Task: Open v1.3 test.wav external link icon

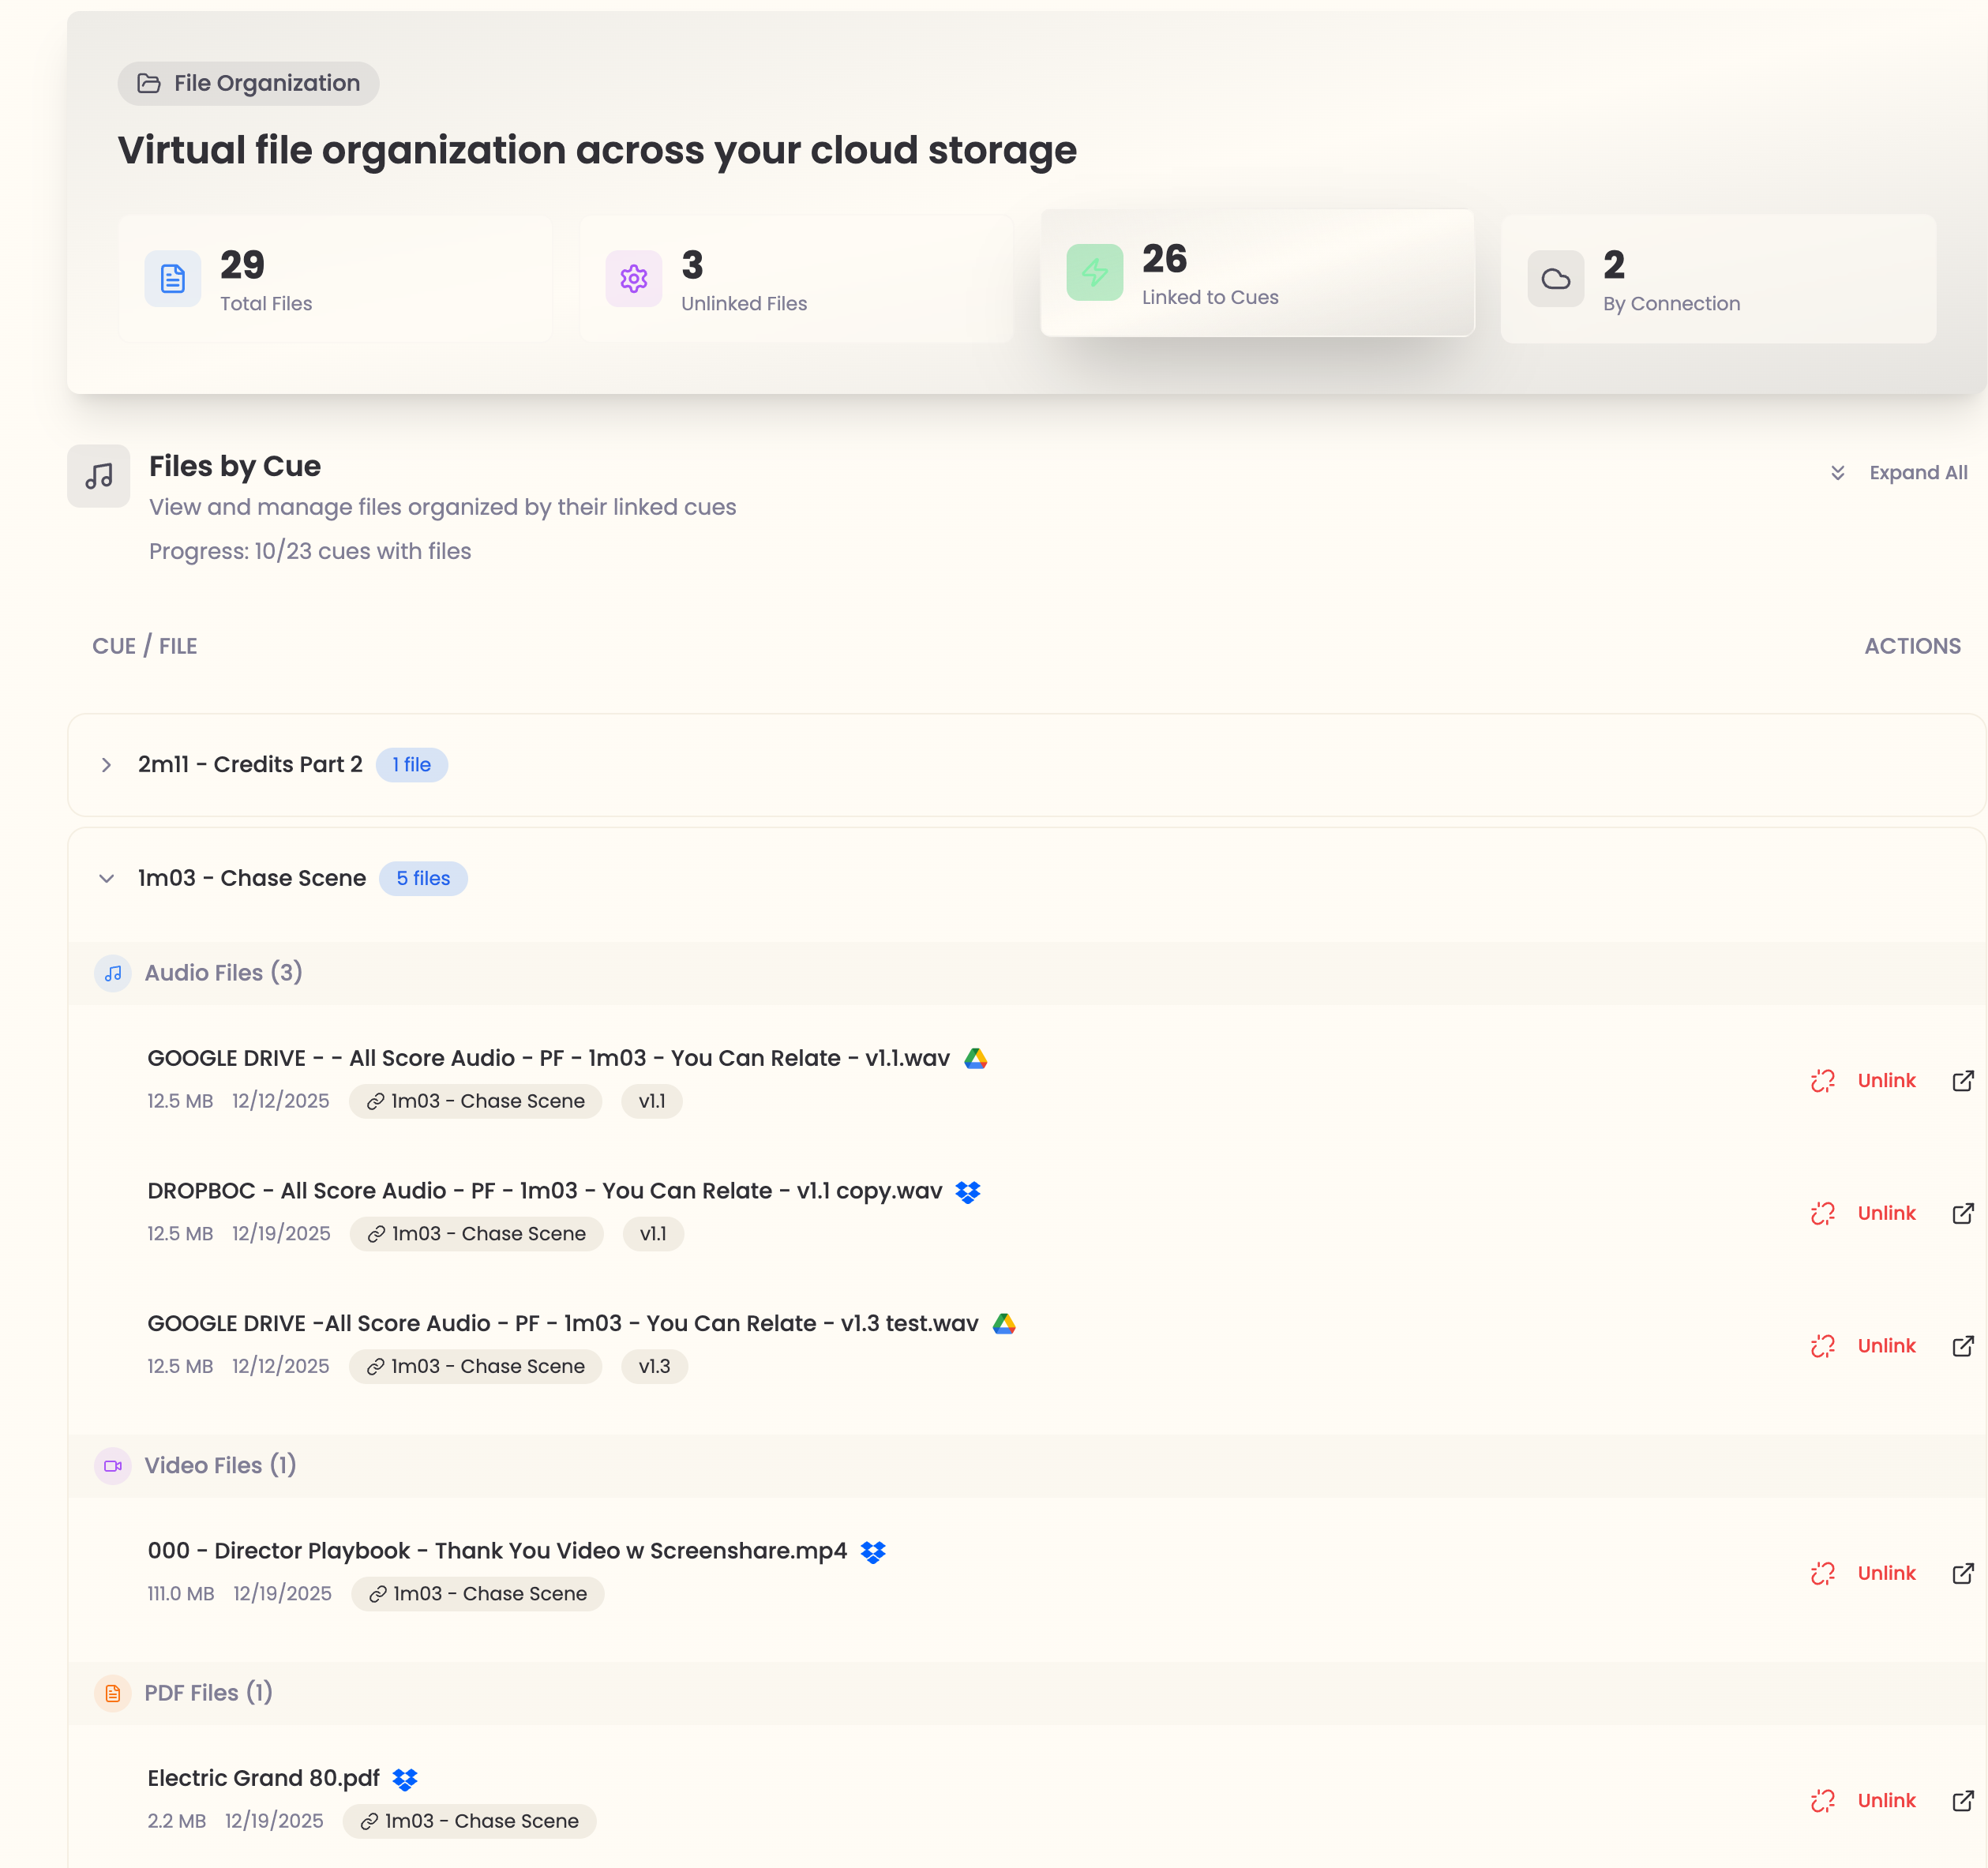Action: click(x=1963, y=1346)
